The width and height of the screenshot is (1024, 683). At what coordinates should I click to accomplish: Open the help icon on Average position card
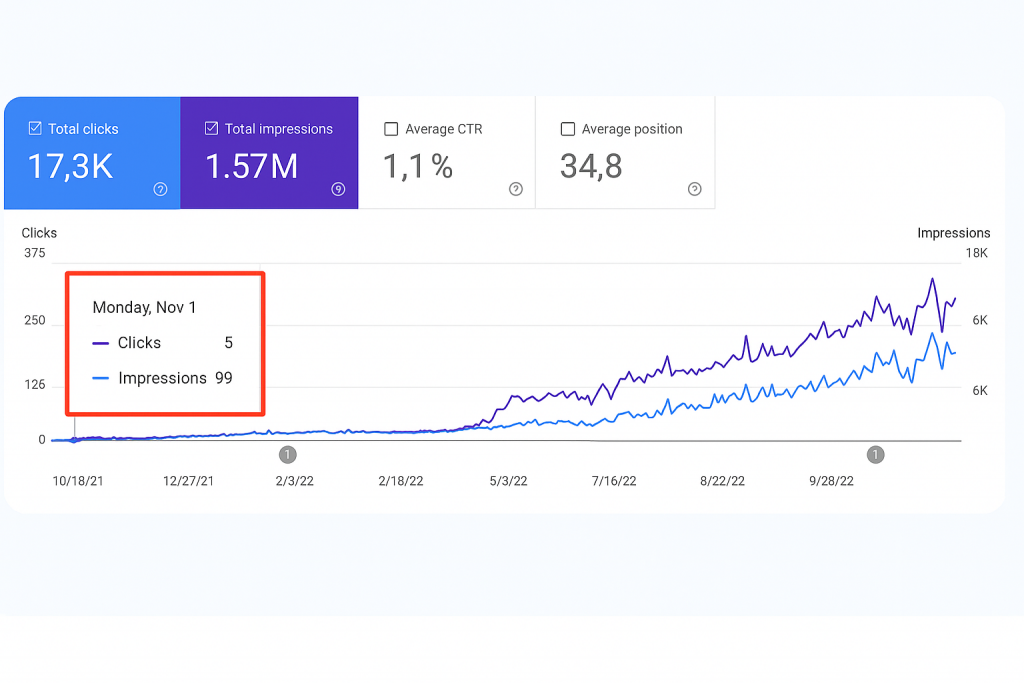click(x=694, y=190)
